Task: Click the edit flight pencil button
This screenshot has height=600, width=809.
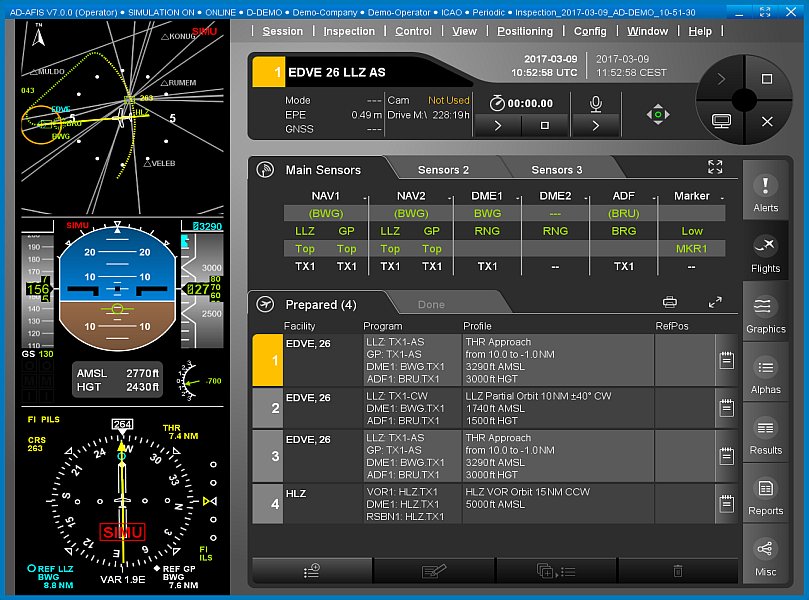Action: click(433, 571)
